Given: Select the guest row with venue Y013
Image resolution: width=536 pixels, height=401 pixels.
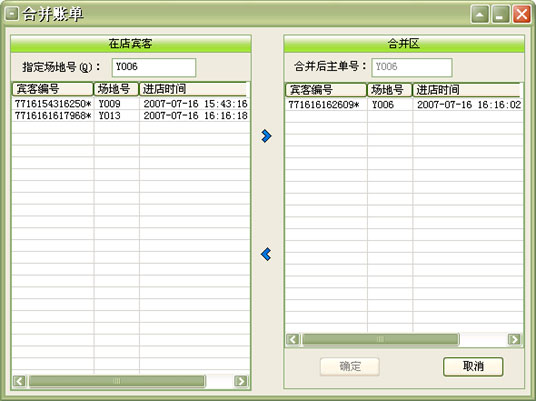Looking at the screenshot, I should [131, 116].
